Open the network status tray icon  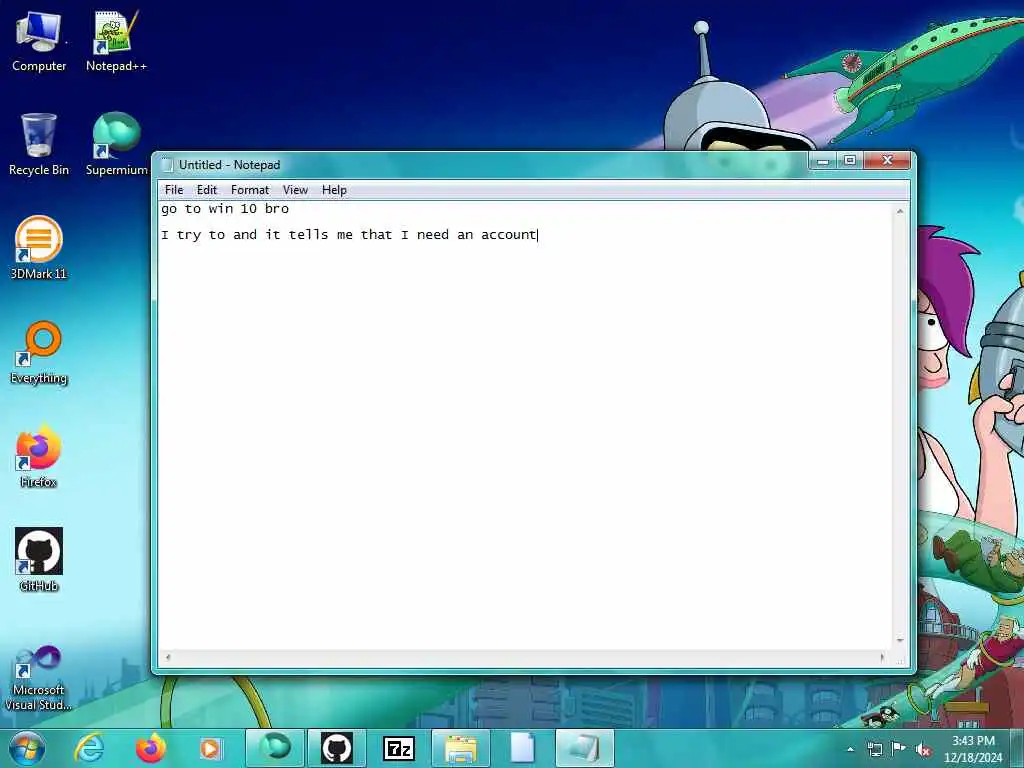click(x=874, y=749)
